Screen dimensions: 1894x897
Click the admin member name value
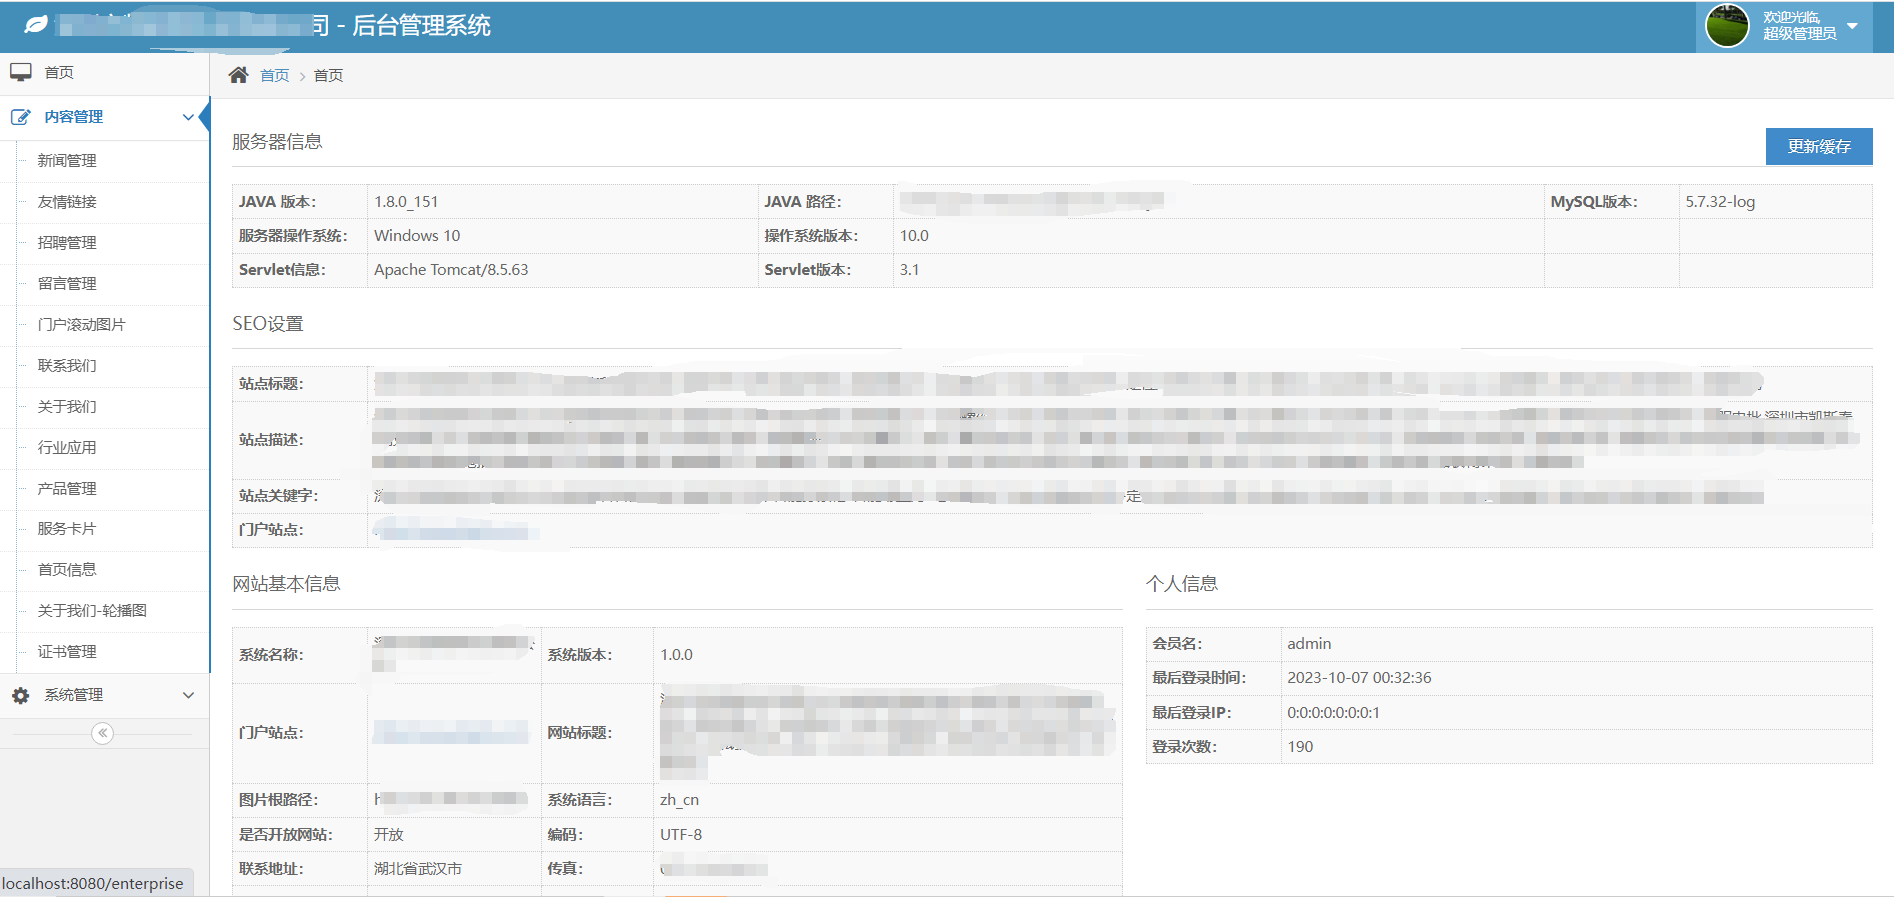click(1309, 643)
